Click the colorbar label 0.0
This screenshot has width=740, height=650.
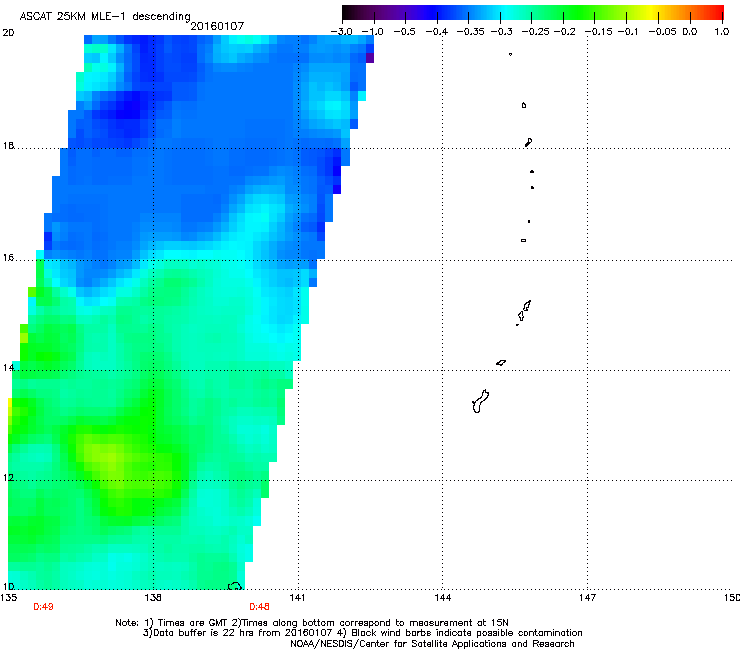pyautogui.click(x=690, y=32)
